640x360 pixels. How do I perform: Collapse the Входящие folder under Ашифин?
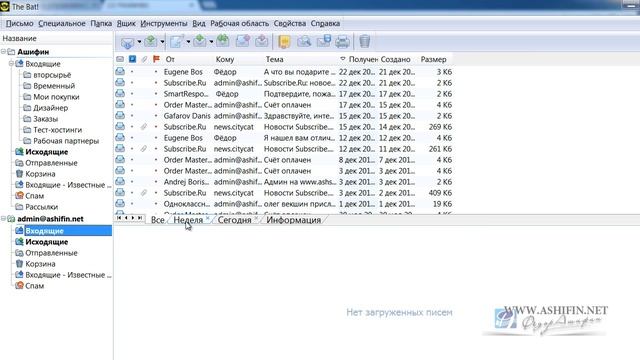pyautogui.click(x=11, y=64)
